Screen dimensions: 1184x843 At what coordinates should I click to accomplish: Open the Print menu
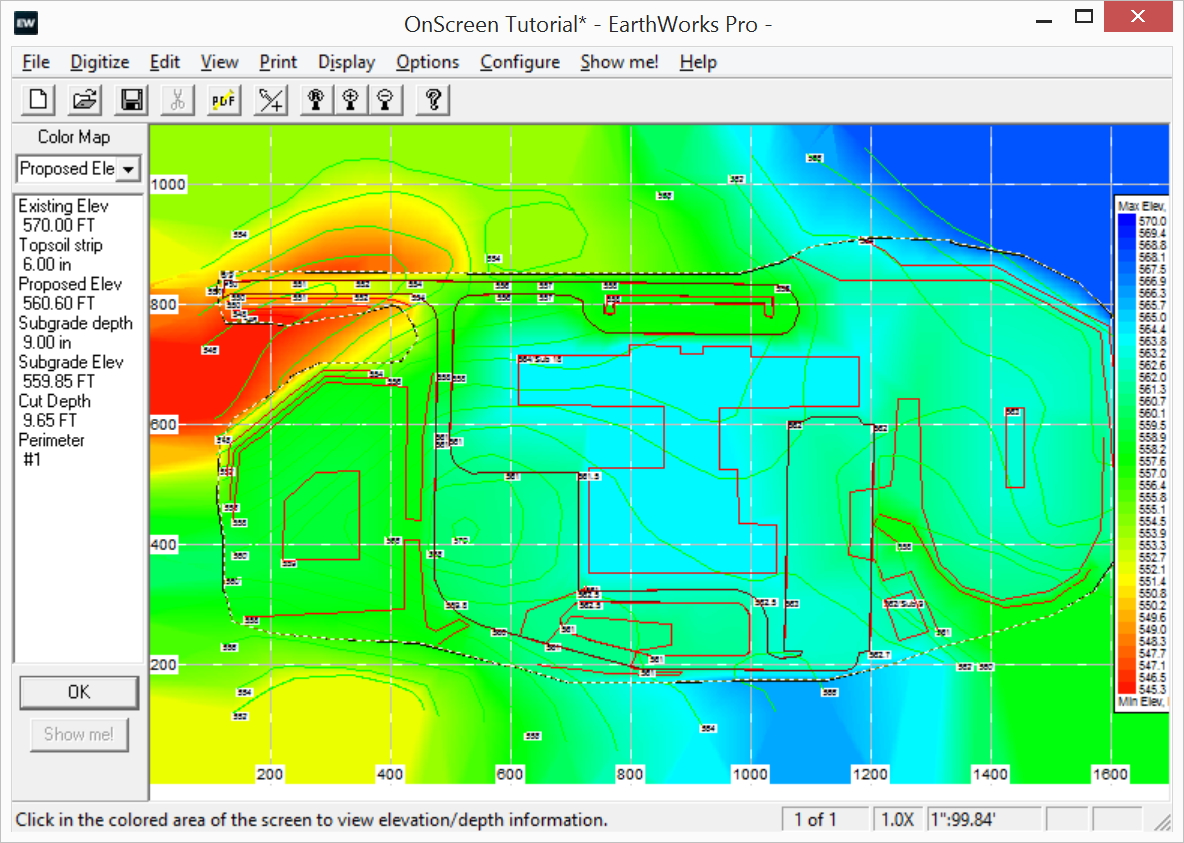pos(278,62)
